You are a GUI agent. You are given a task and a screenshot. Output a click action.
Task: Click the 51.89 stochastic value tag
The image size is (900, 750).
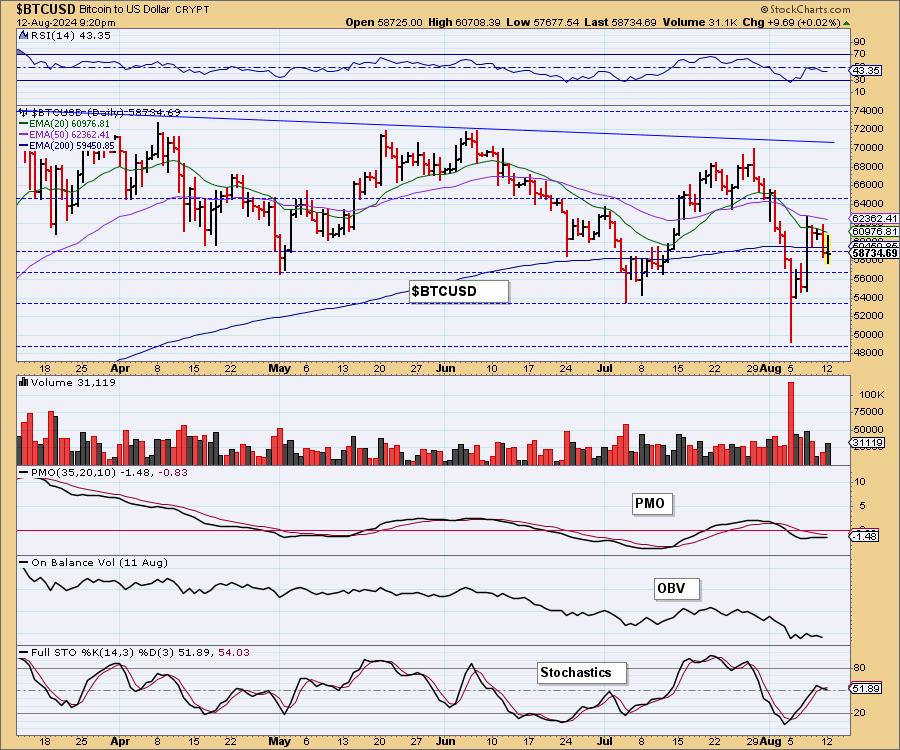point(866,688)
